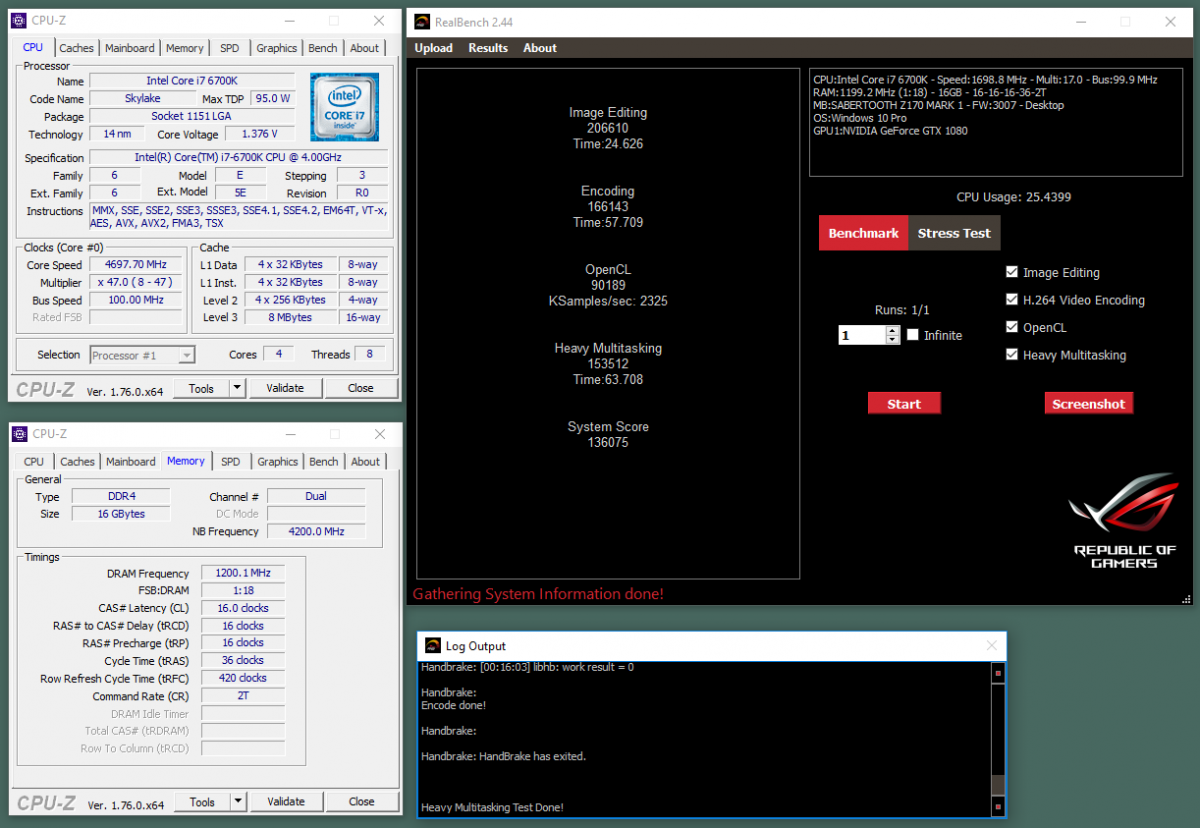The width and height of the screenshot is (1200, 828).
Task: Click the Encoding score 166143
Action: pos(608,206)
